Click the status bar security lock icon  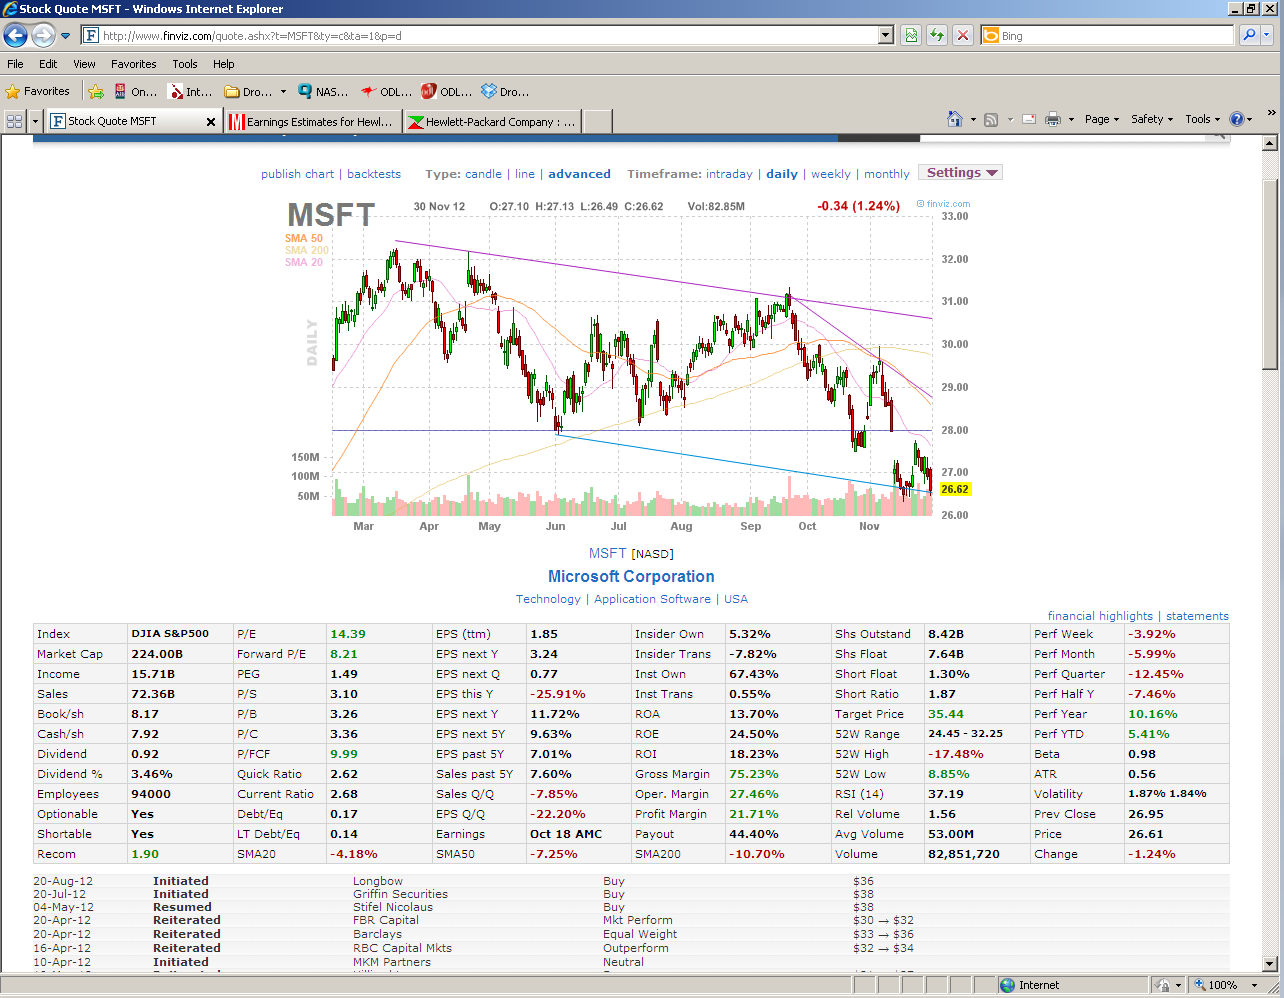pos(1162,985)
